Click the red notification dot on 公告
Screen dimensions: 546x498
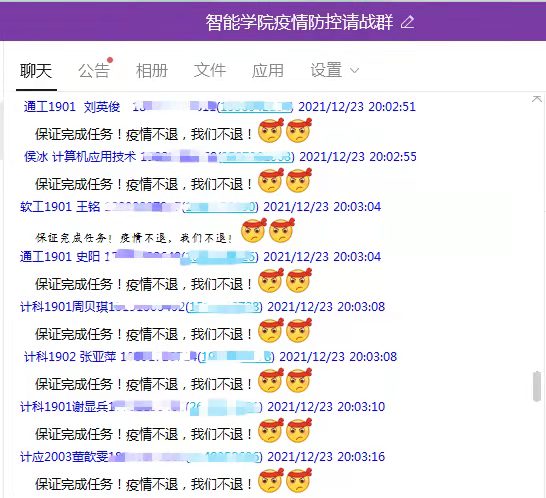tap(110, 60)
